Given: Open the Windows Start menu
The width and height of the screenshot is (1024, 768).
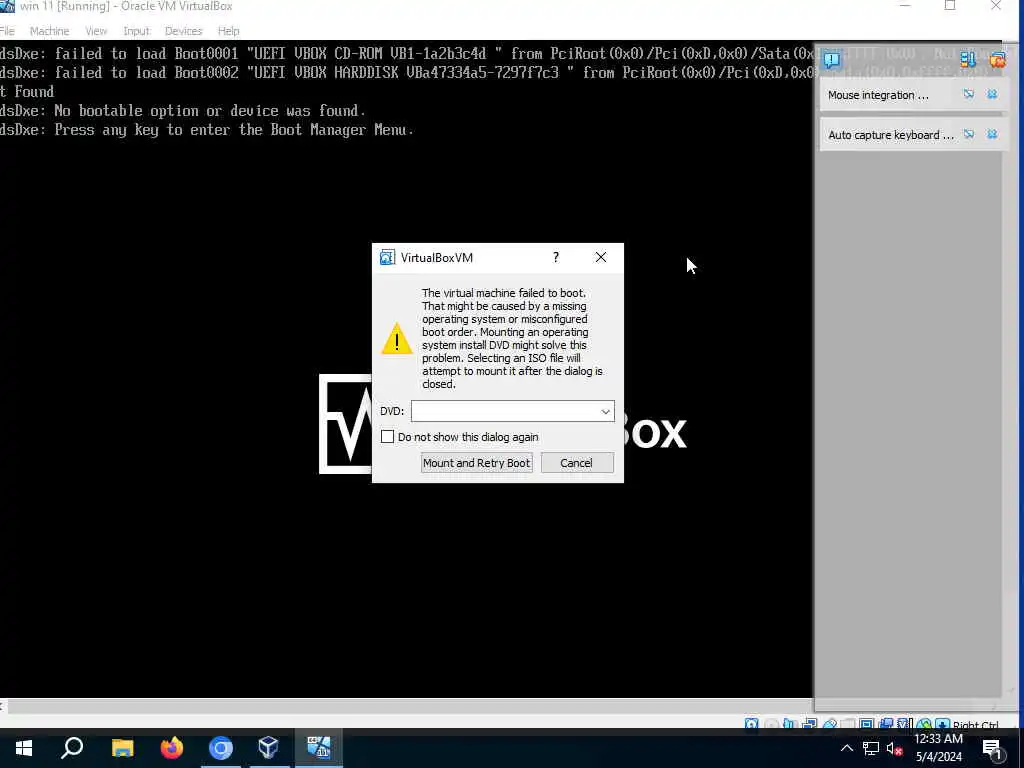Looking at the screenshot, I should click(x=24, y=748).
